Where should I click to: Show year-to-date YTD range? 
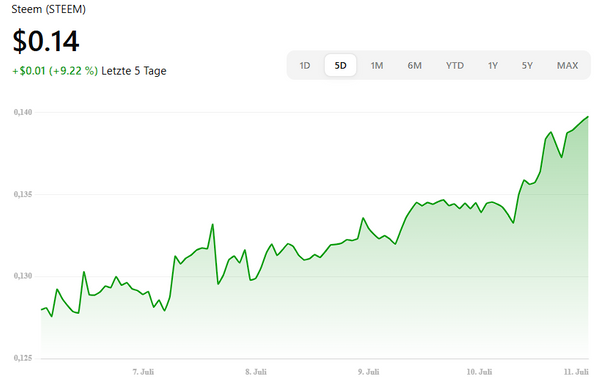pyautogui.click(x=455, y=66)
